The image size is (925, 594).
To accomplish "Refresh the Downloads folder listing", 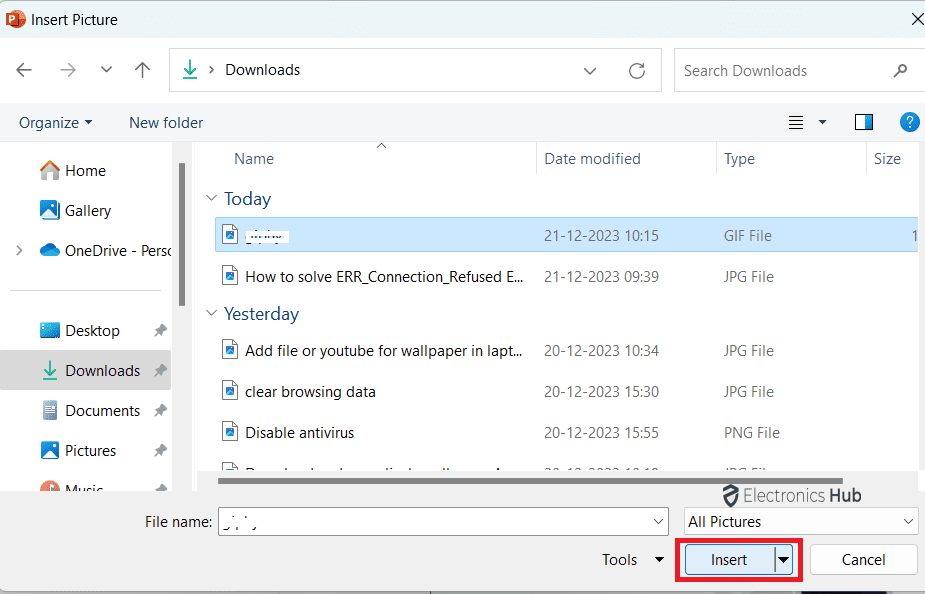I will coord(636,71).
